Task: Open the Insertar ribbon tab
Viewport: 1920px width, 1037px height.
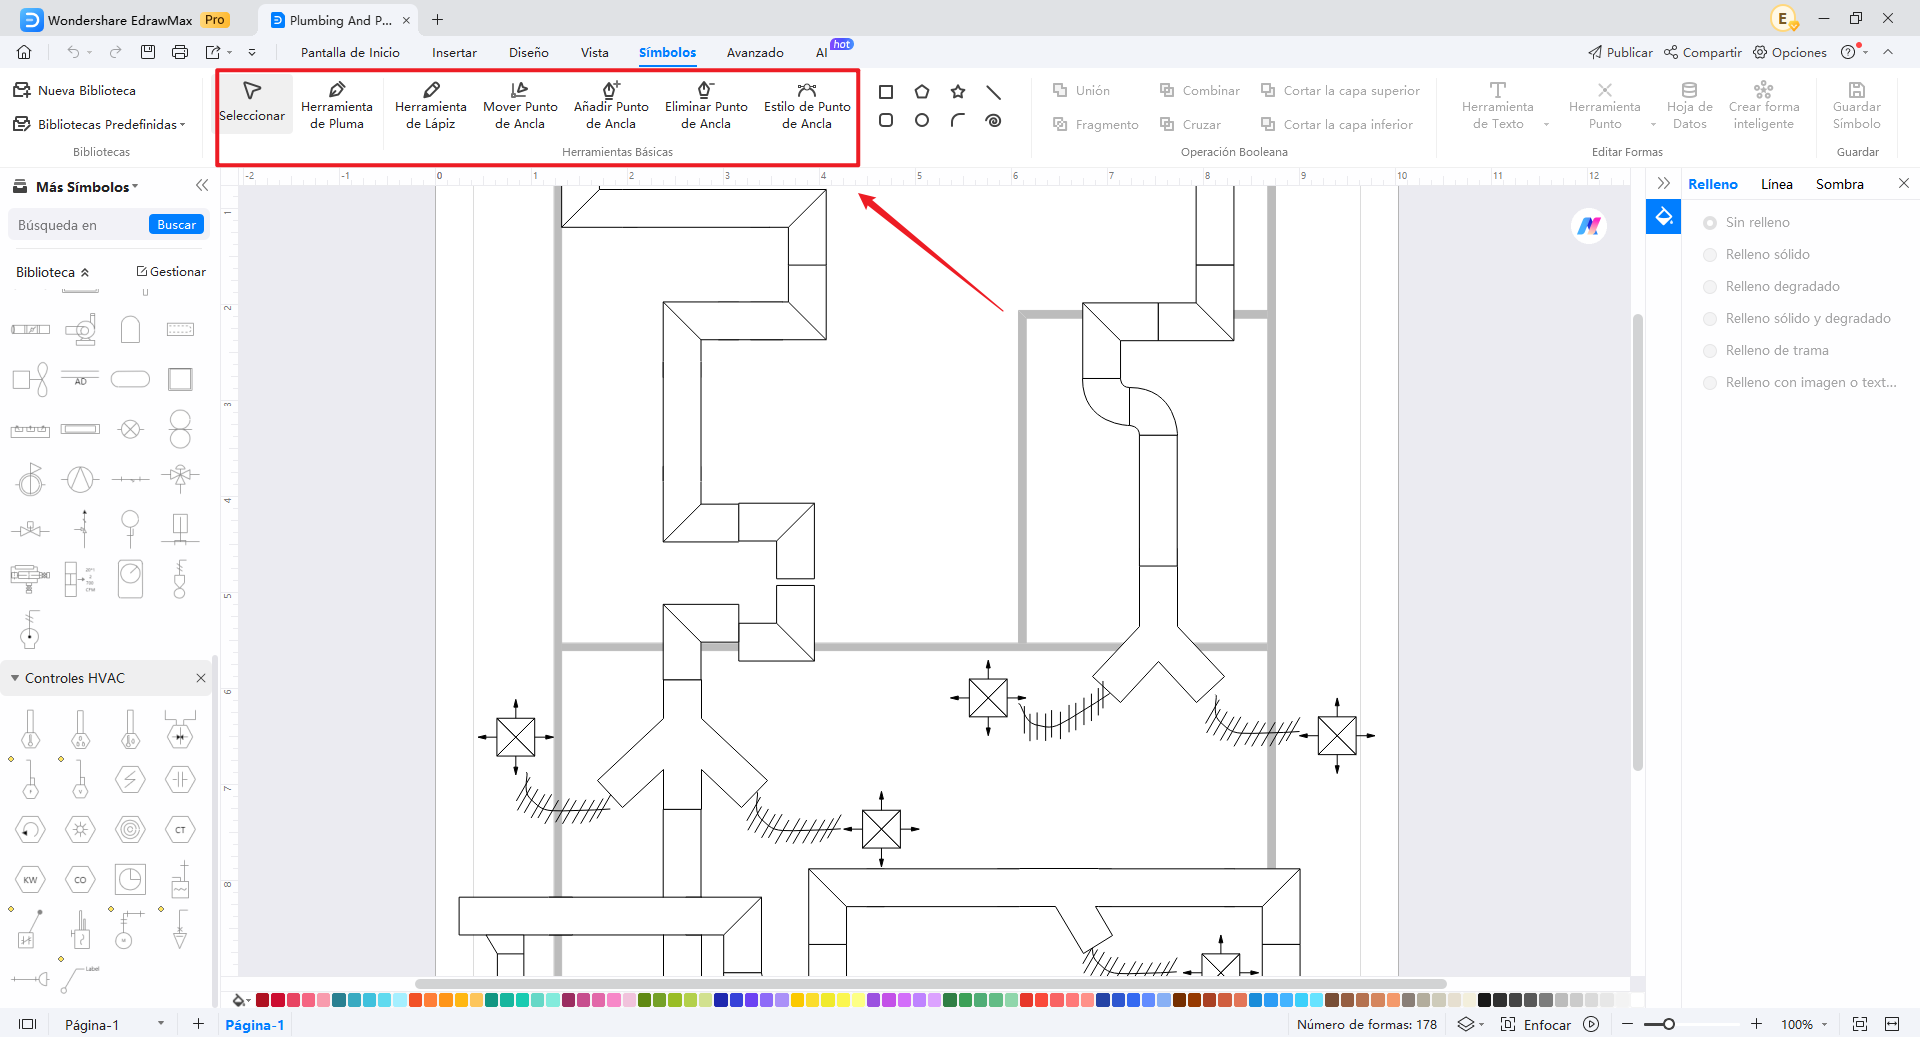Action: pyautogui.click(x=454, y=52)
